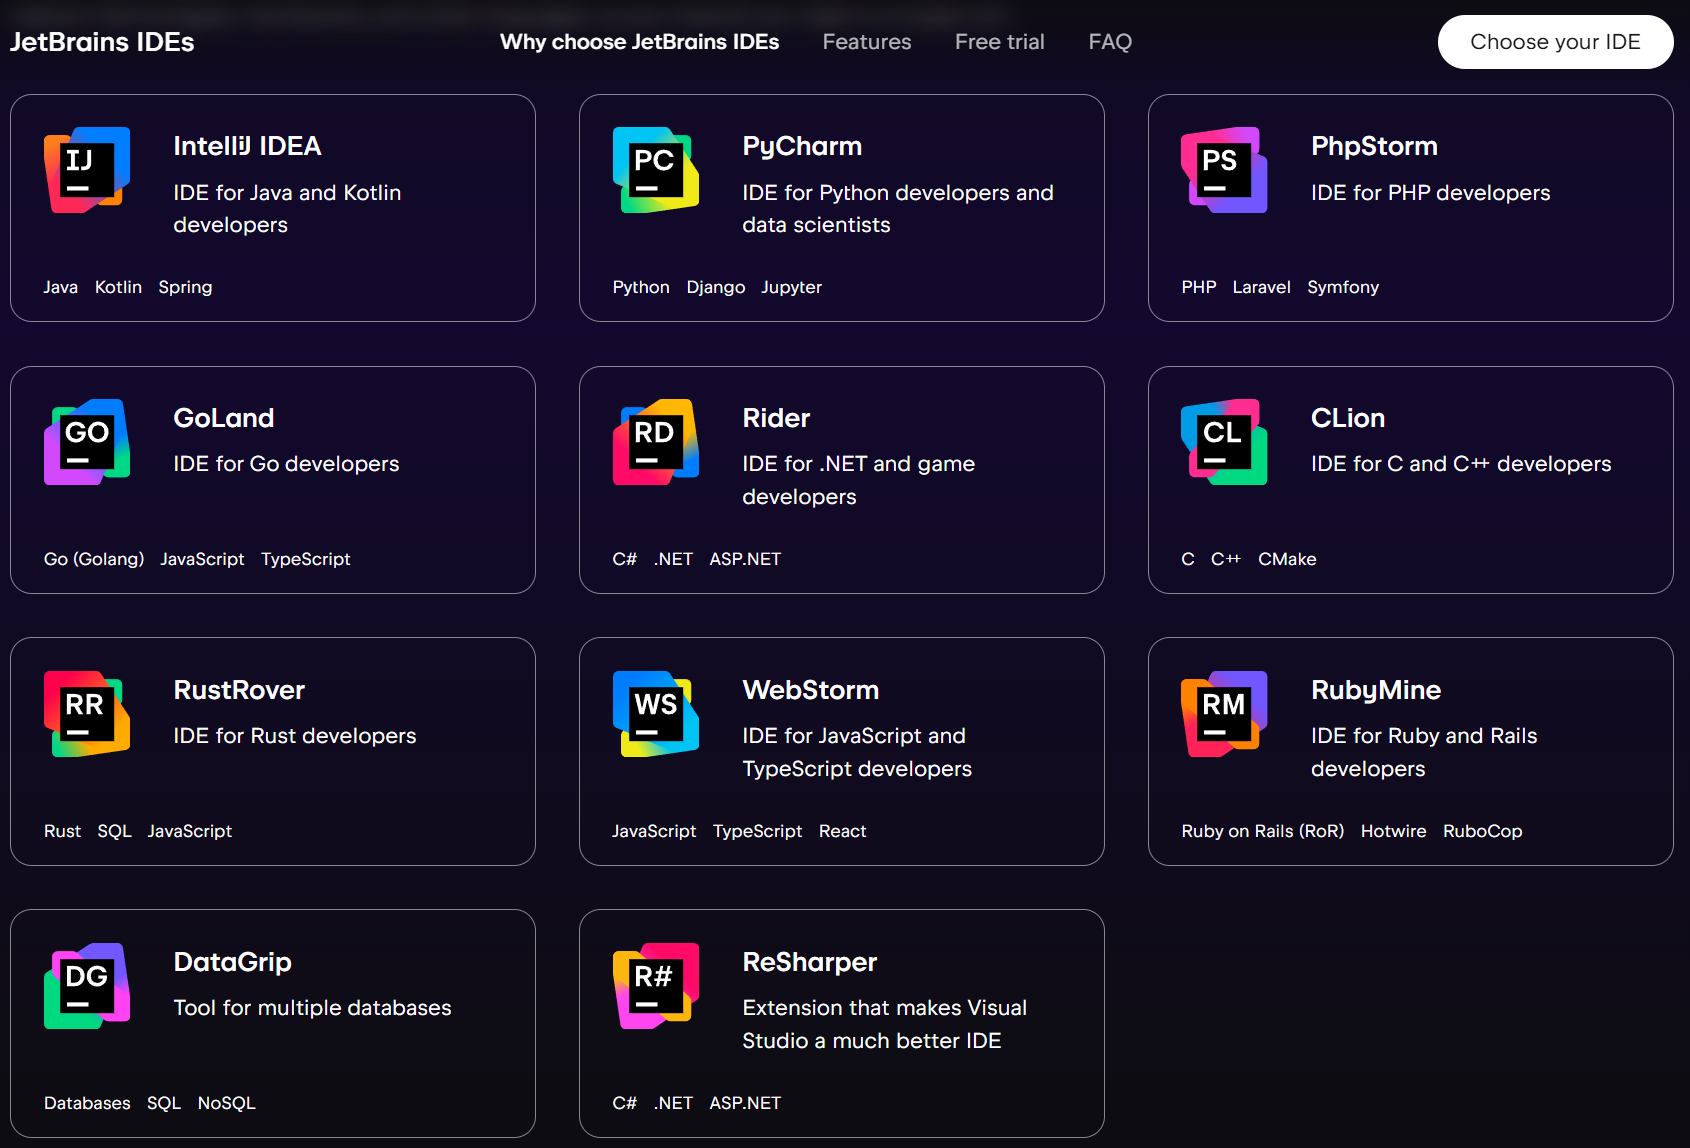This screenshot has height=1148, width=1690.
Task: Click the WebStorm WS logo icon
Action: click(x=656, y=714)
